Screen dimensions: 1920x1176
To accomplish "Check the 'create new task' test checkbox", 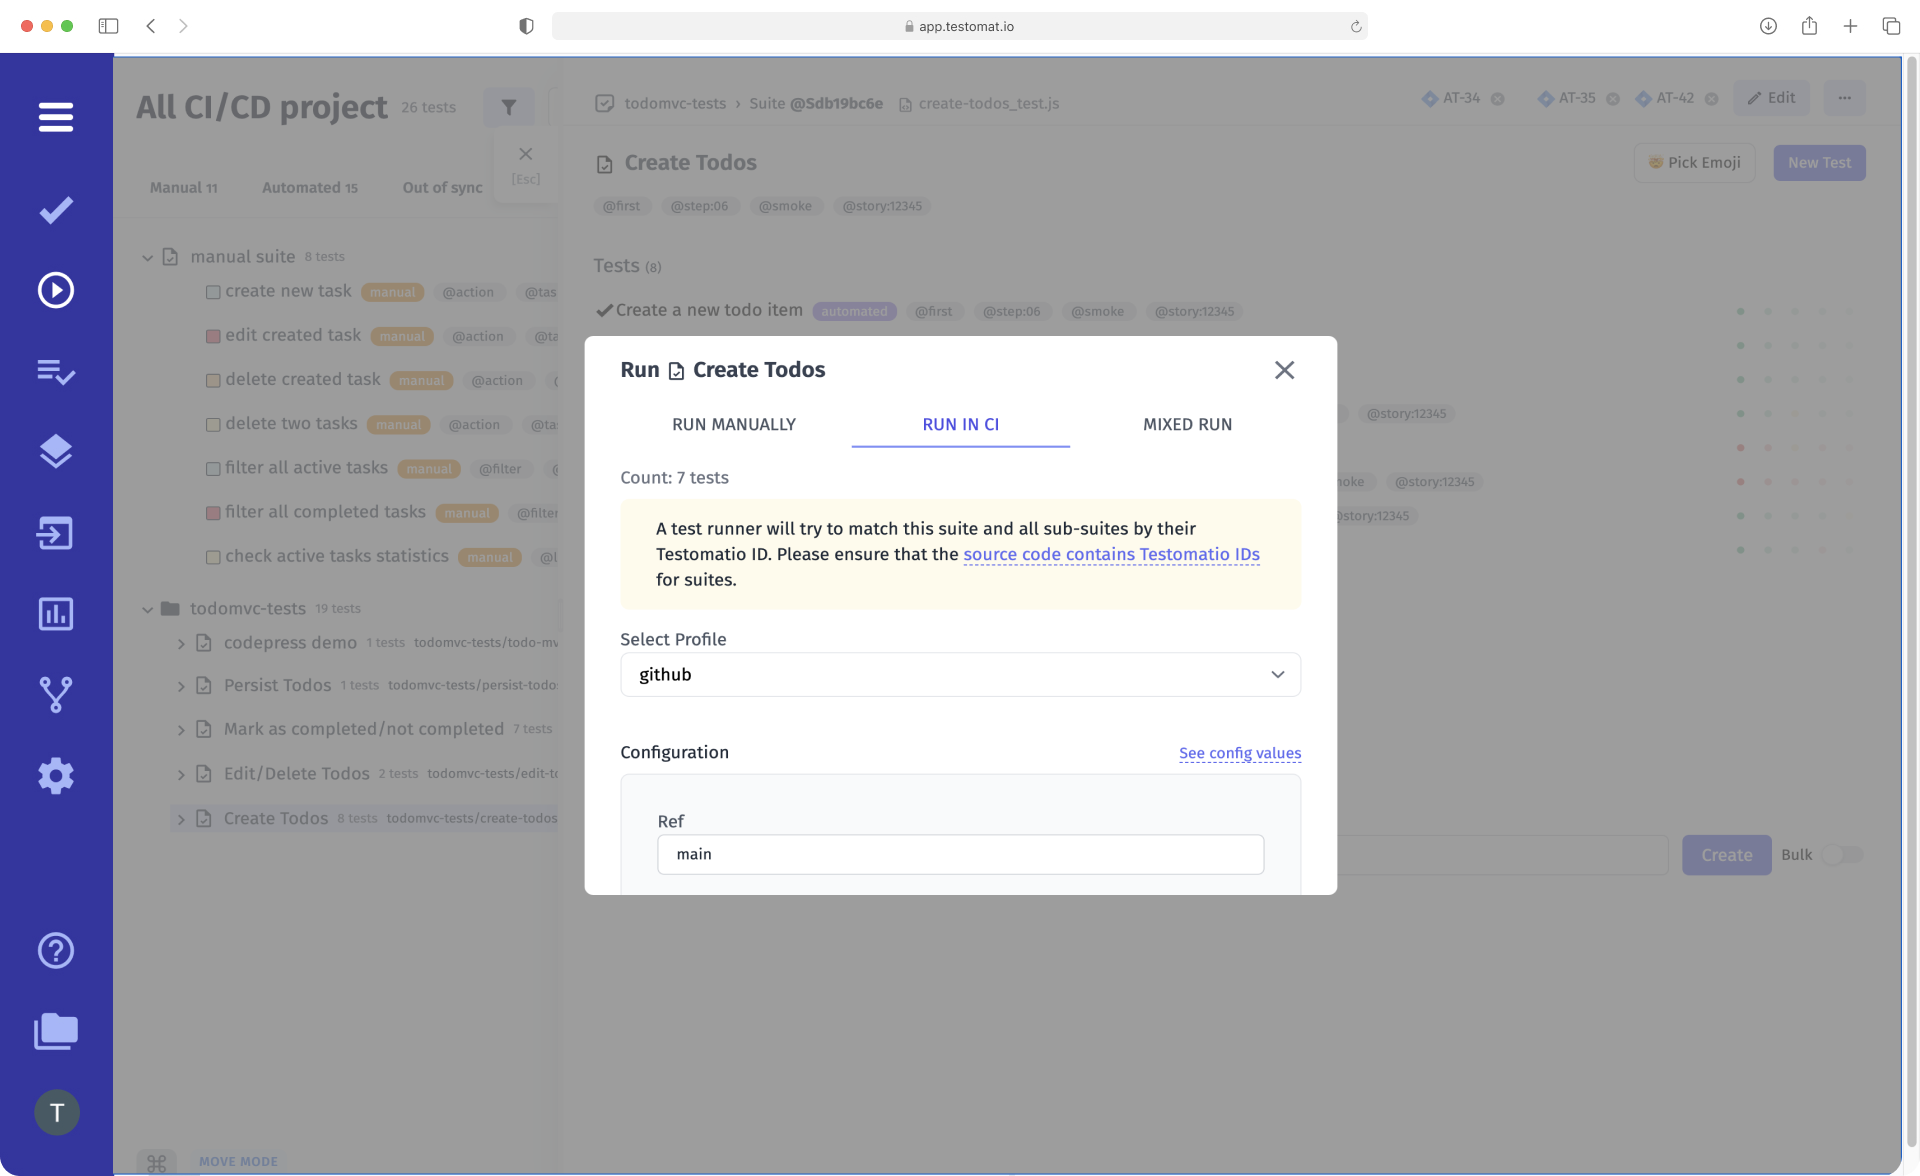I will click(213, 292).
